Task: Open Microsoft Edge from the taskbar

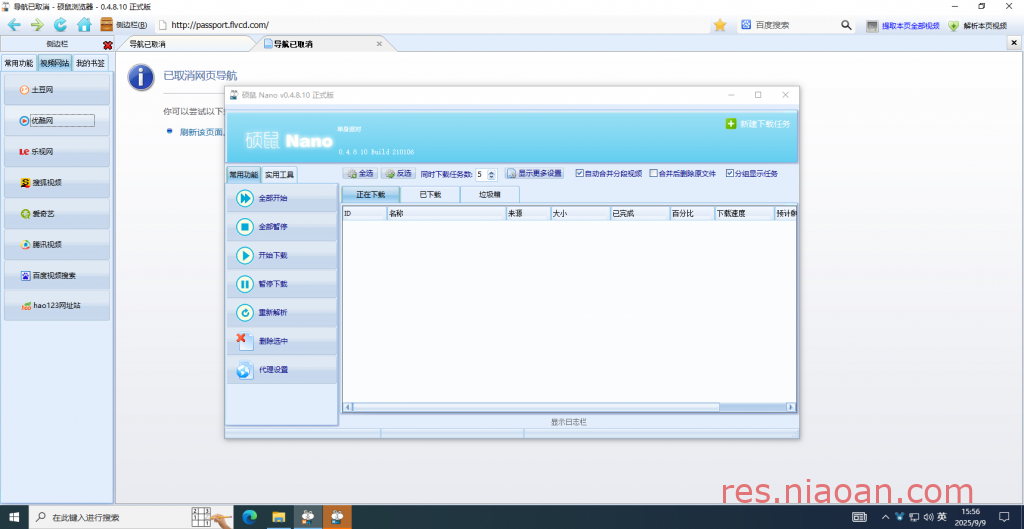Action: [x=249, y=517]
